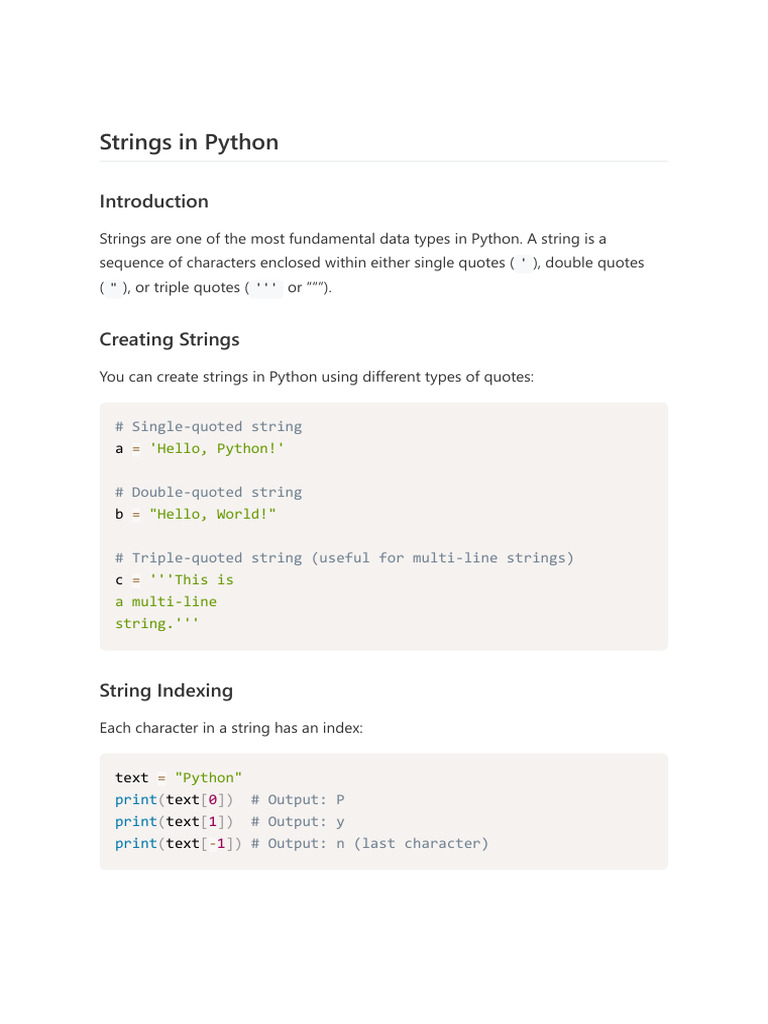
Task: Click the "Each character in a string" sentence
Action: pyautogui.click(x=231, y=728)
